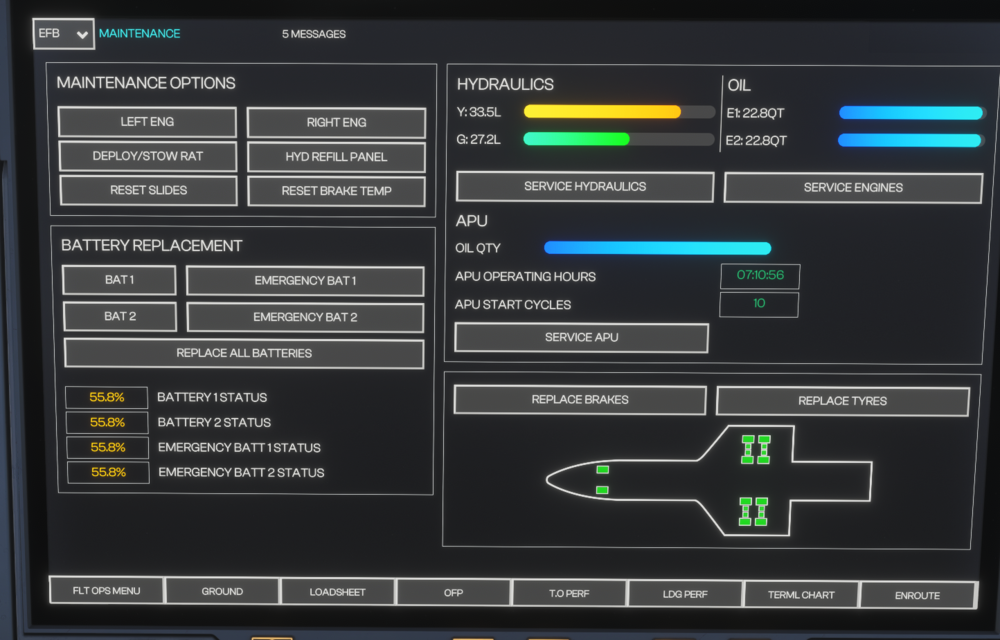Select the RIGHT ENG maintenance option

click(336, 122)
